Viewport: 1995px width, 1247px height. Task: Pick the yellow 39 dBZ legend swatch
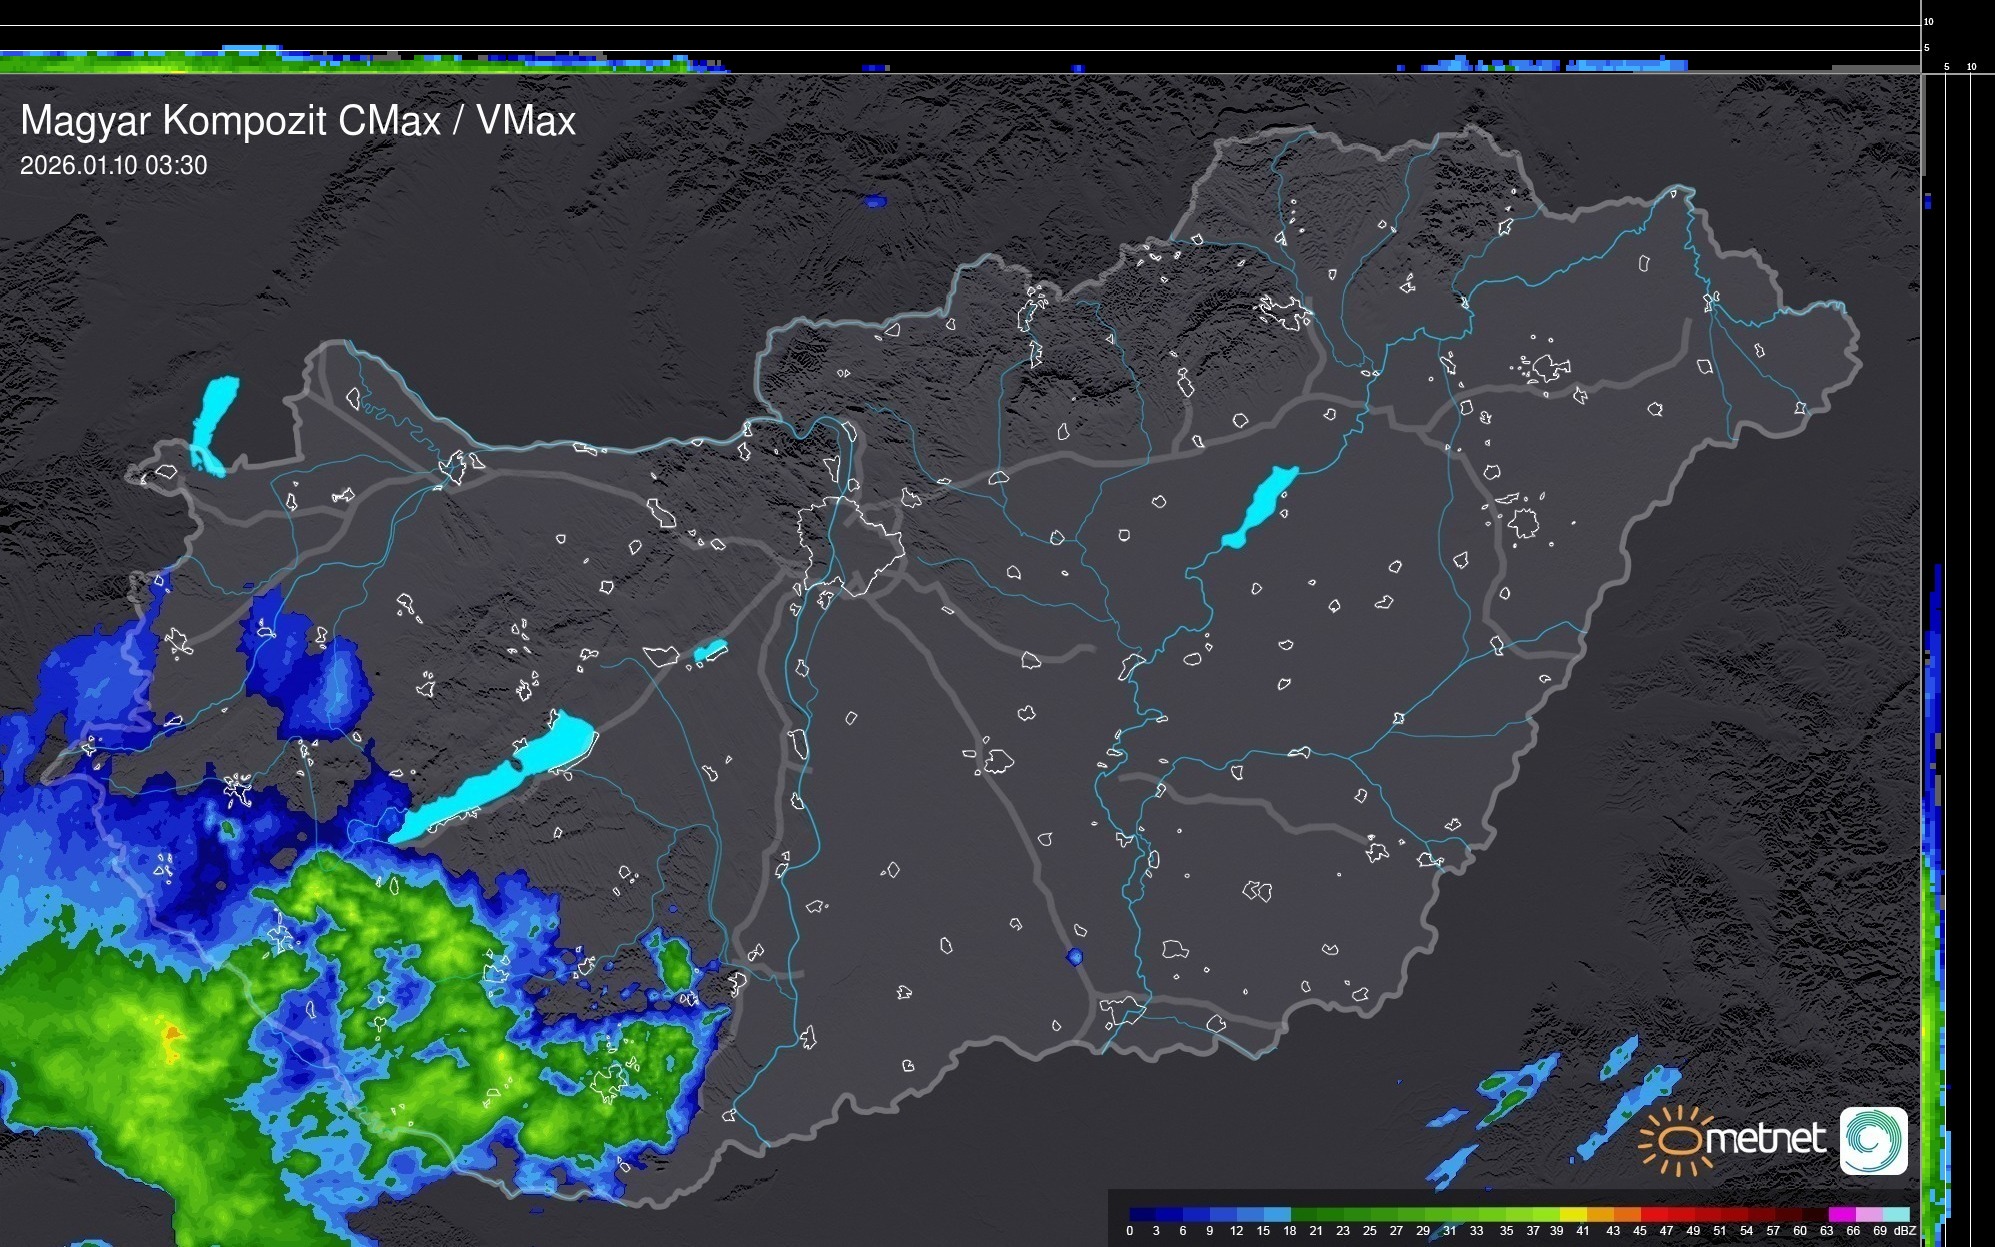(x=1572, y=1214)
